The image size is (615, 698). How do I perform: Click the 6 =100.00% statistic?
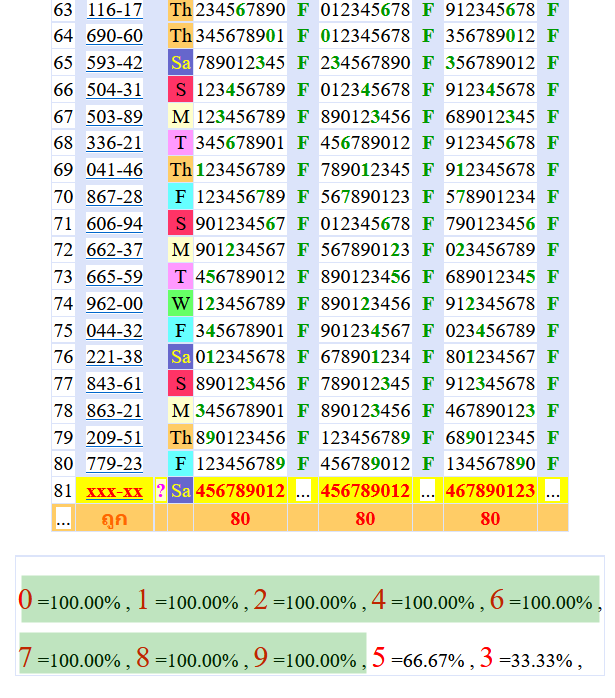pyautogui.click(x=541, y=600)
